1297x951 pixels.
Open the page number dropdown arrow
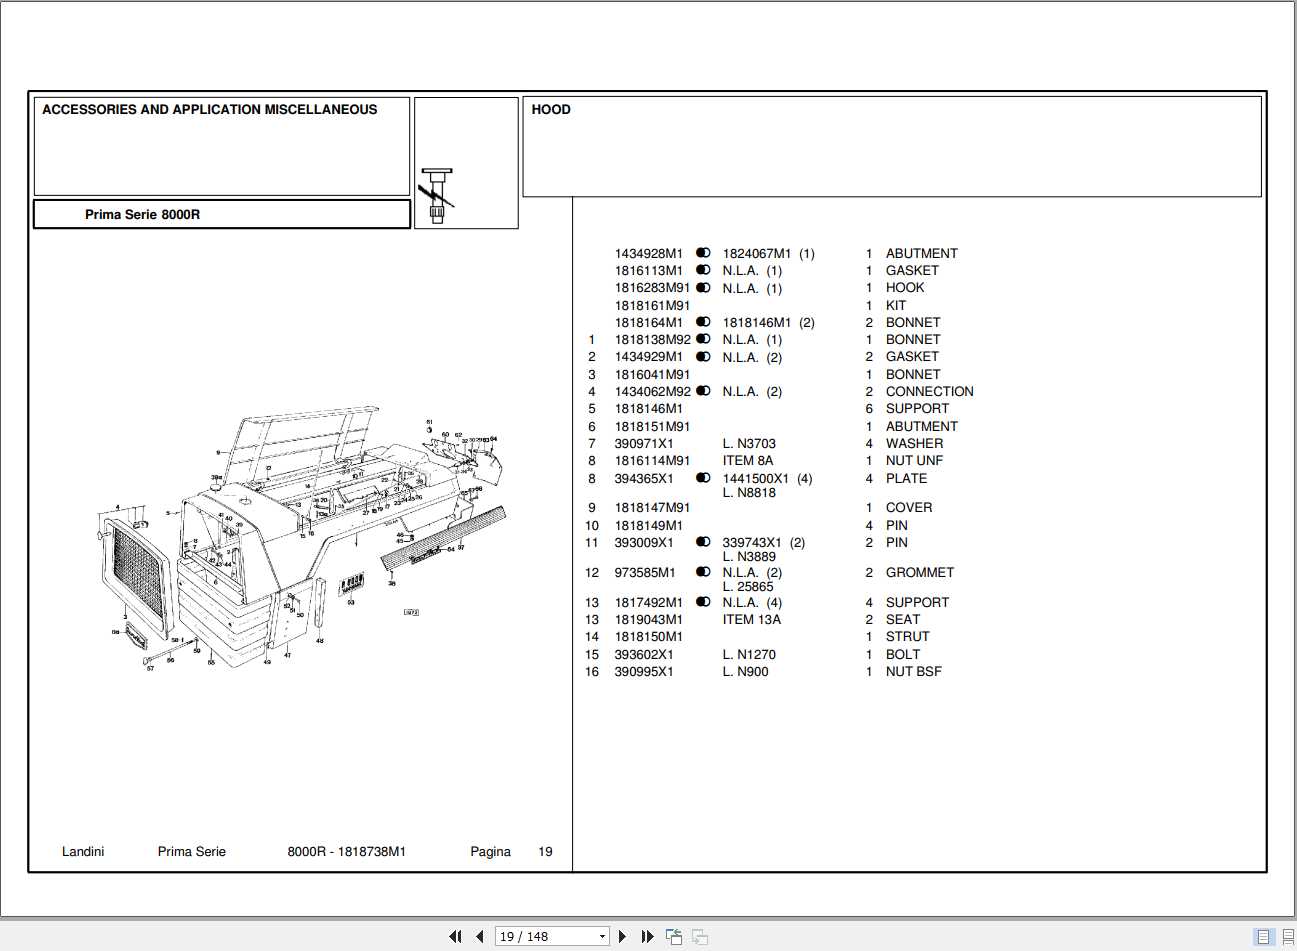(602, 937)
